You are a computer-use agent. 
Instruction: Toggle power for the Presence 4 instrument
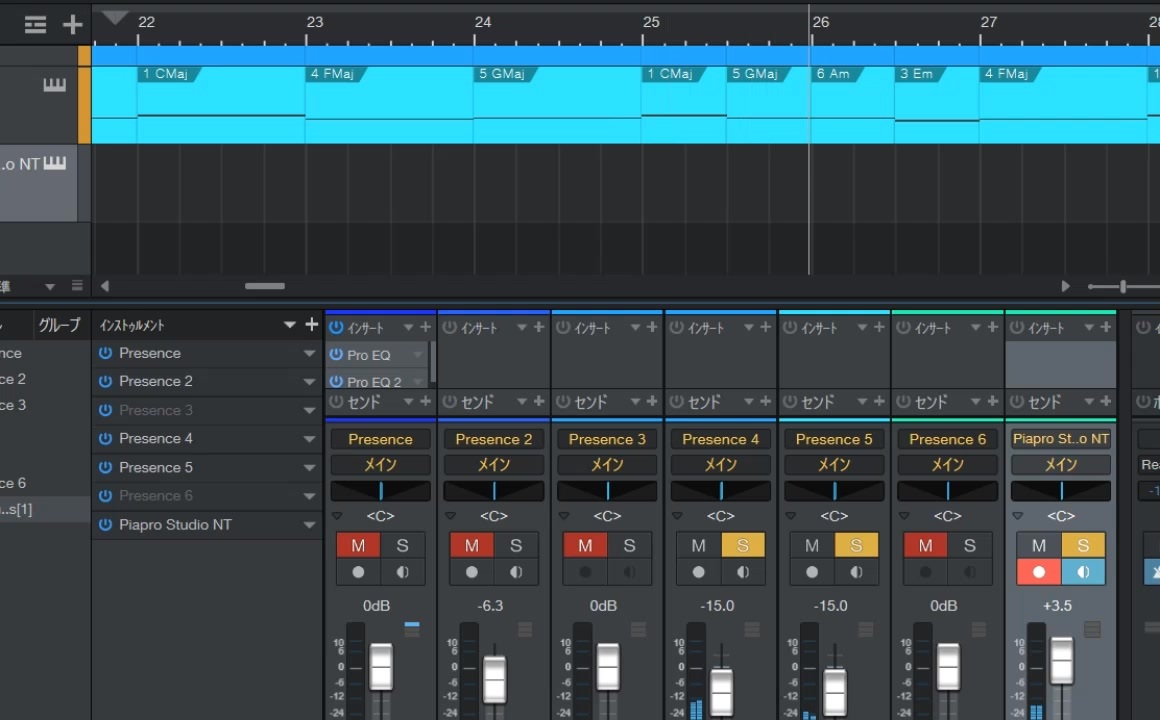(105, 438)
